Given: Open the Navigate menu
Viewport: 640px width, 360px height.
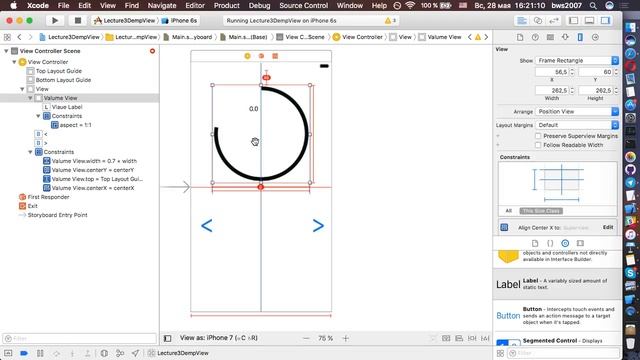Looking at the screenshot, I should click(x=162, y=5).
